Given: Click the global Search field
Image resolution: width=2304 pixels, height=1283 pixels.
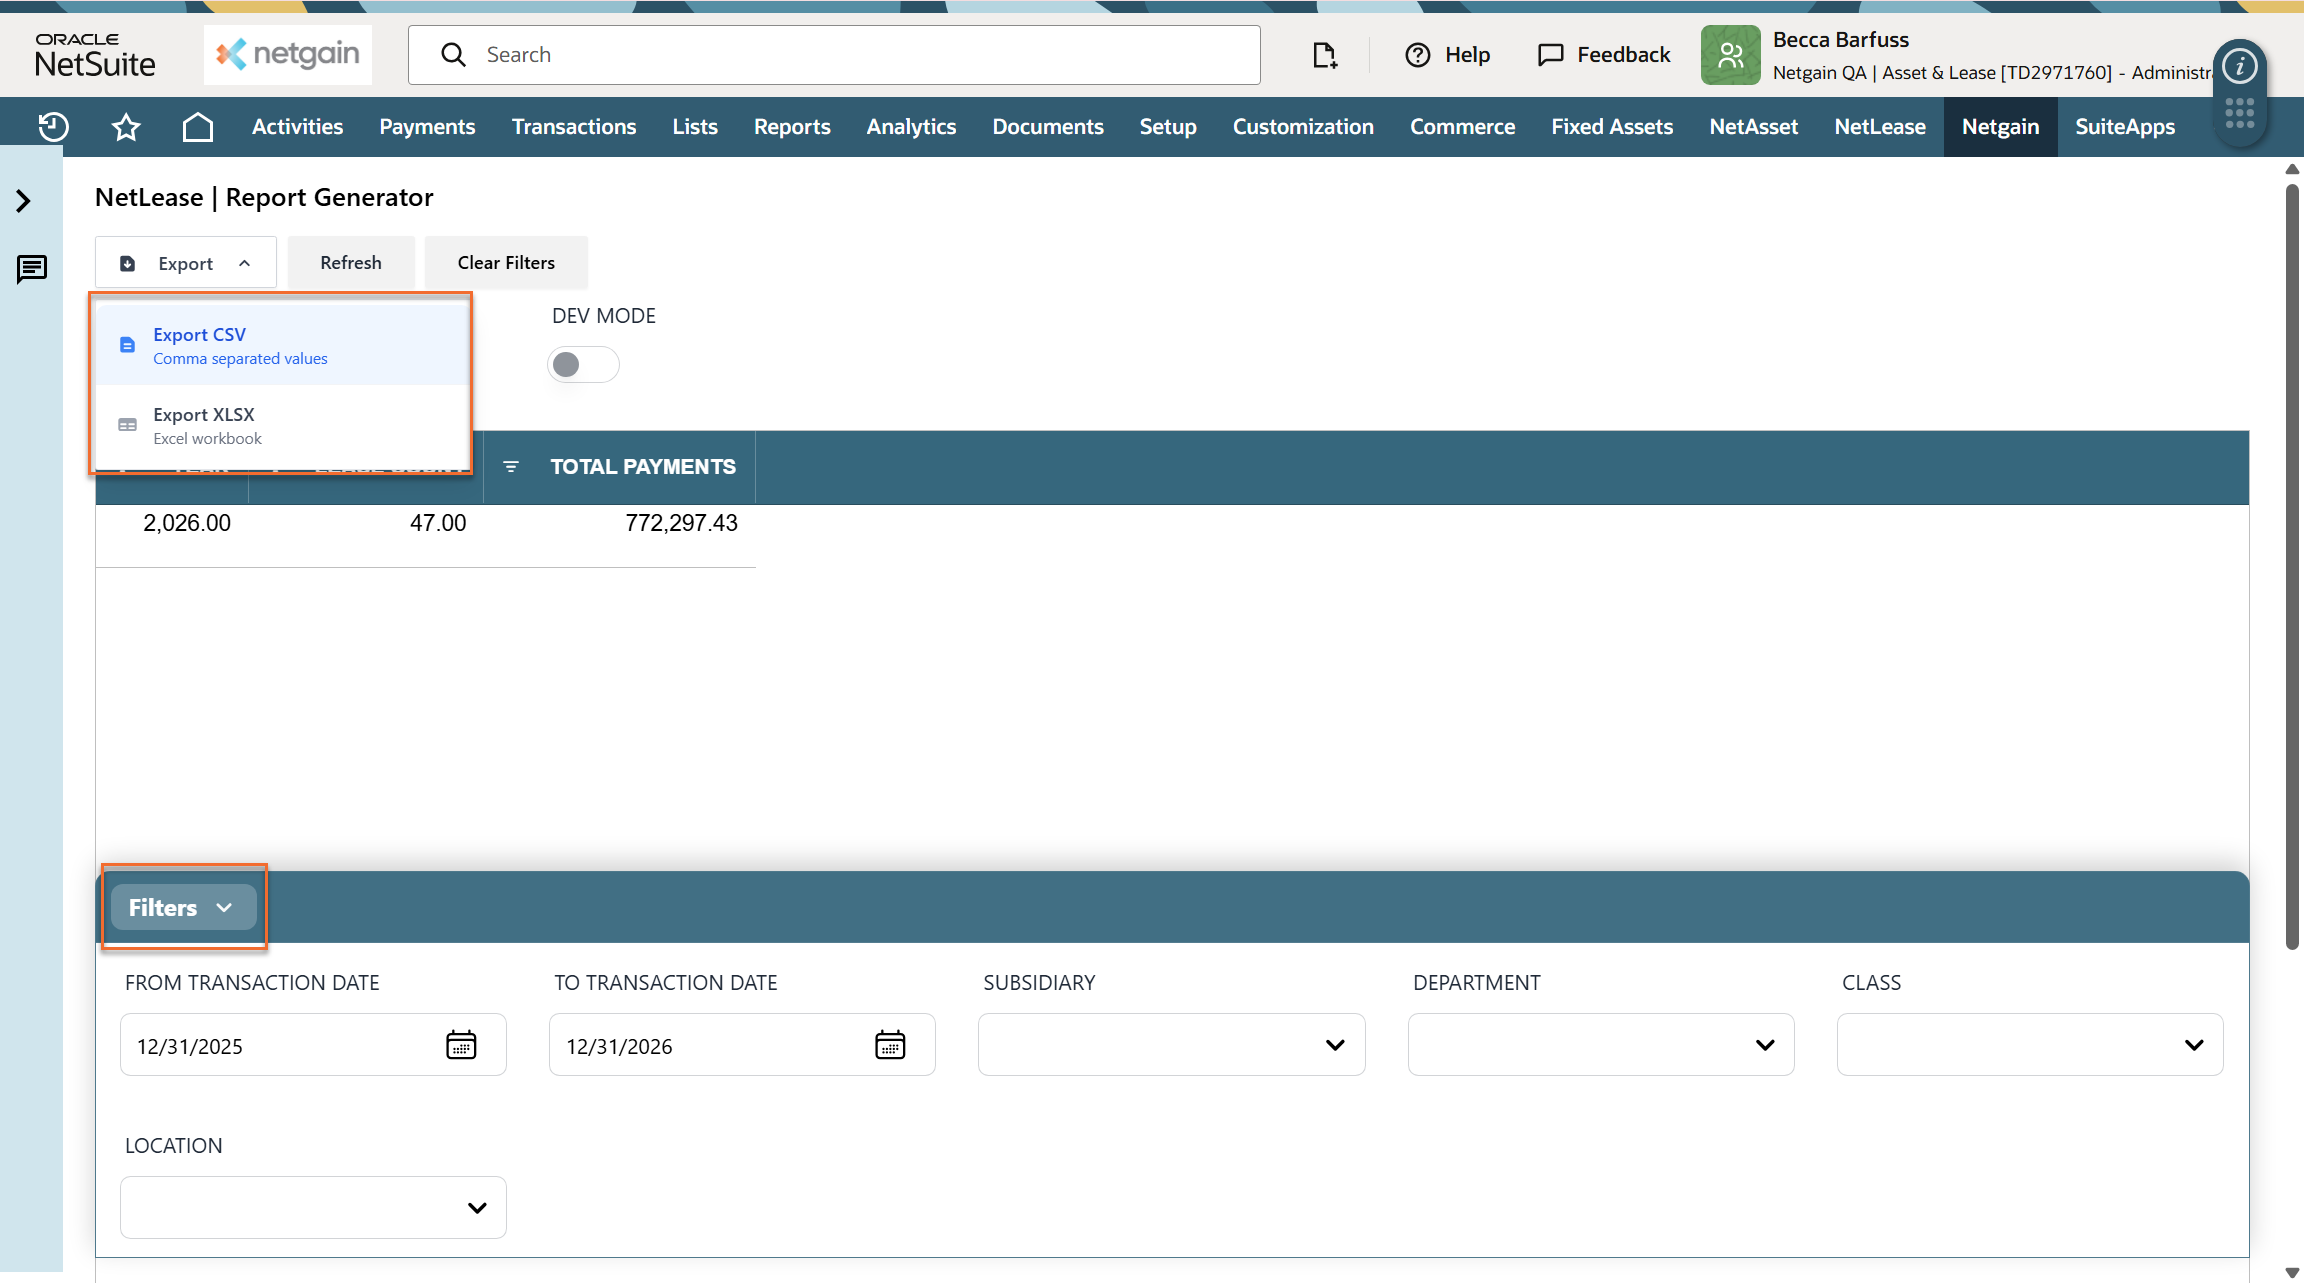Looking at the screenshot, I should point(834,55).
